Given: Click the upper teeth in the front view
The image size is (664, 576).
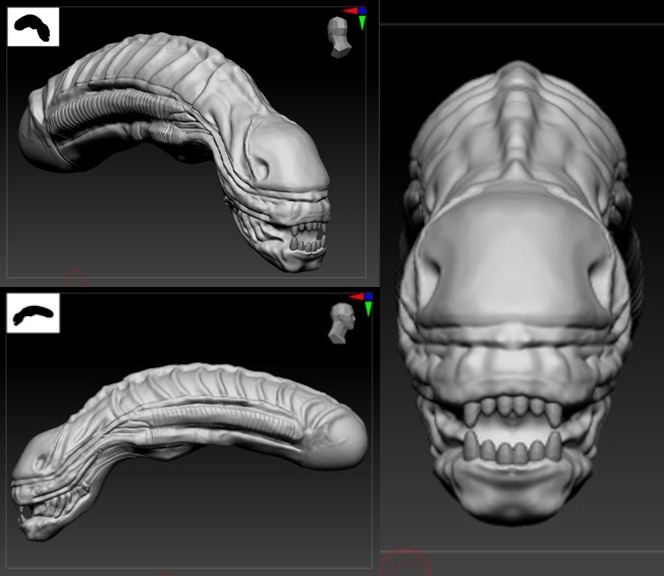Looking at the screenshot, I should pos(512,406).
